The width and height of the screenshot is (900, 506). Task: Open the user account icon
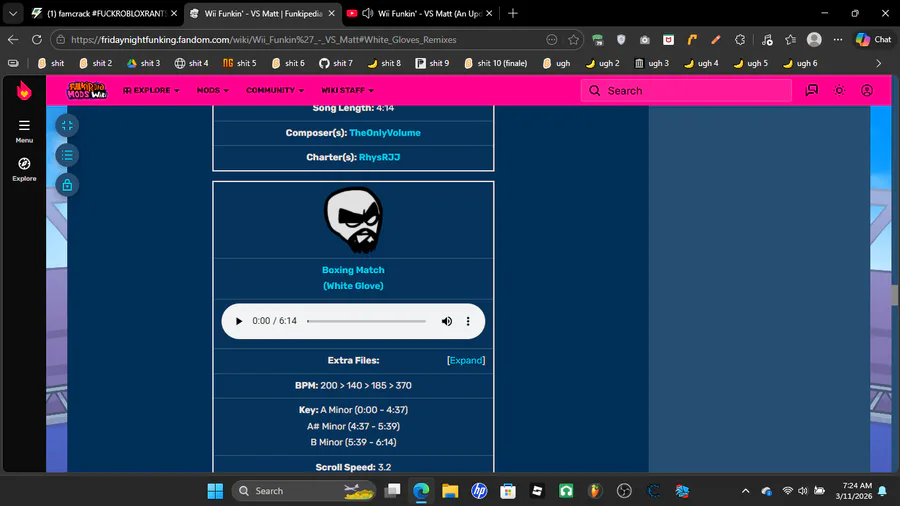click(x=867, y=90)
